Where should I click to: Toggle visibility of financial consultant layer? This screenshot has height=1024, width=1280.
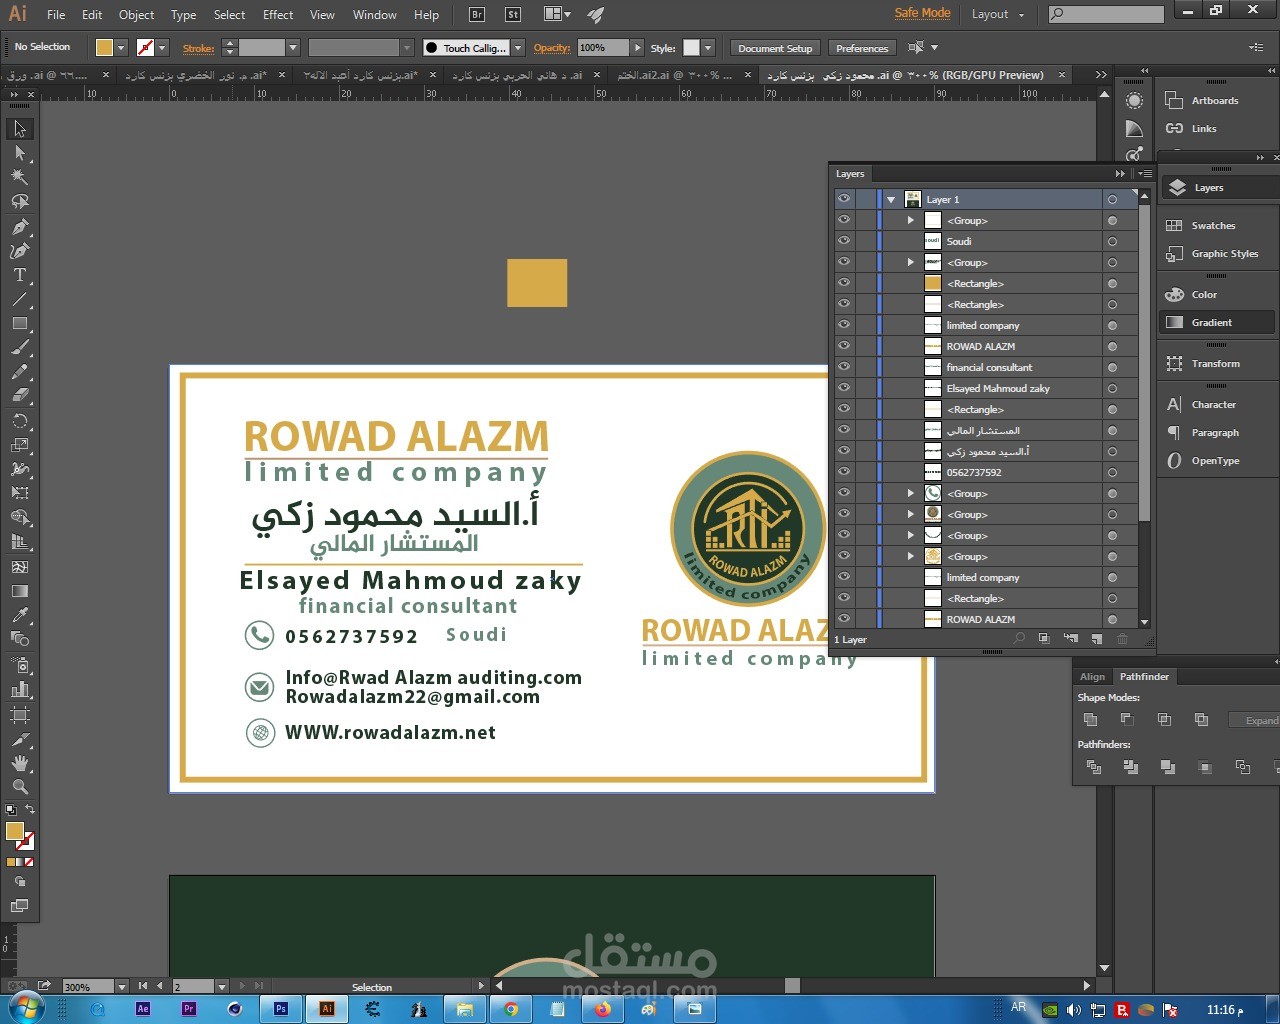pos(844,367)
